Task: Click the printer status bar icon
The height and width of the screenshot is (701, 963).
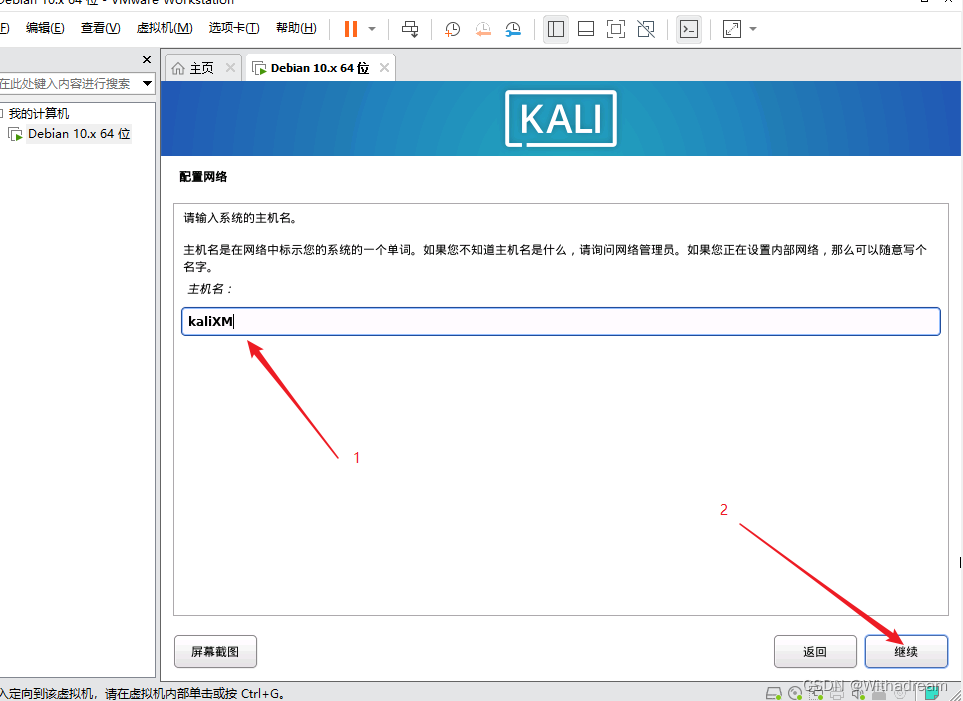Action: tap(837, 694)
